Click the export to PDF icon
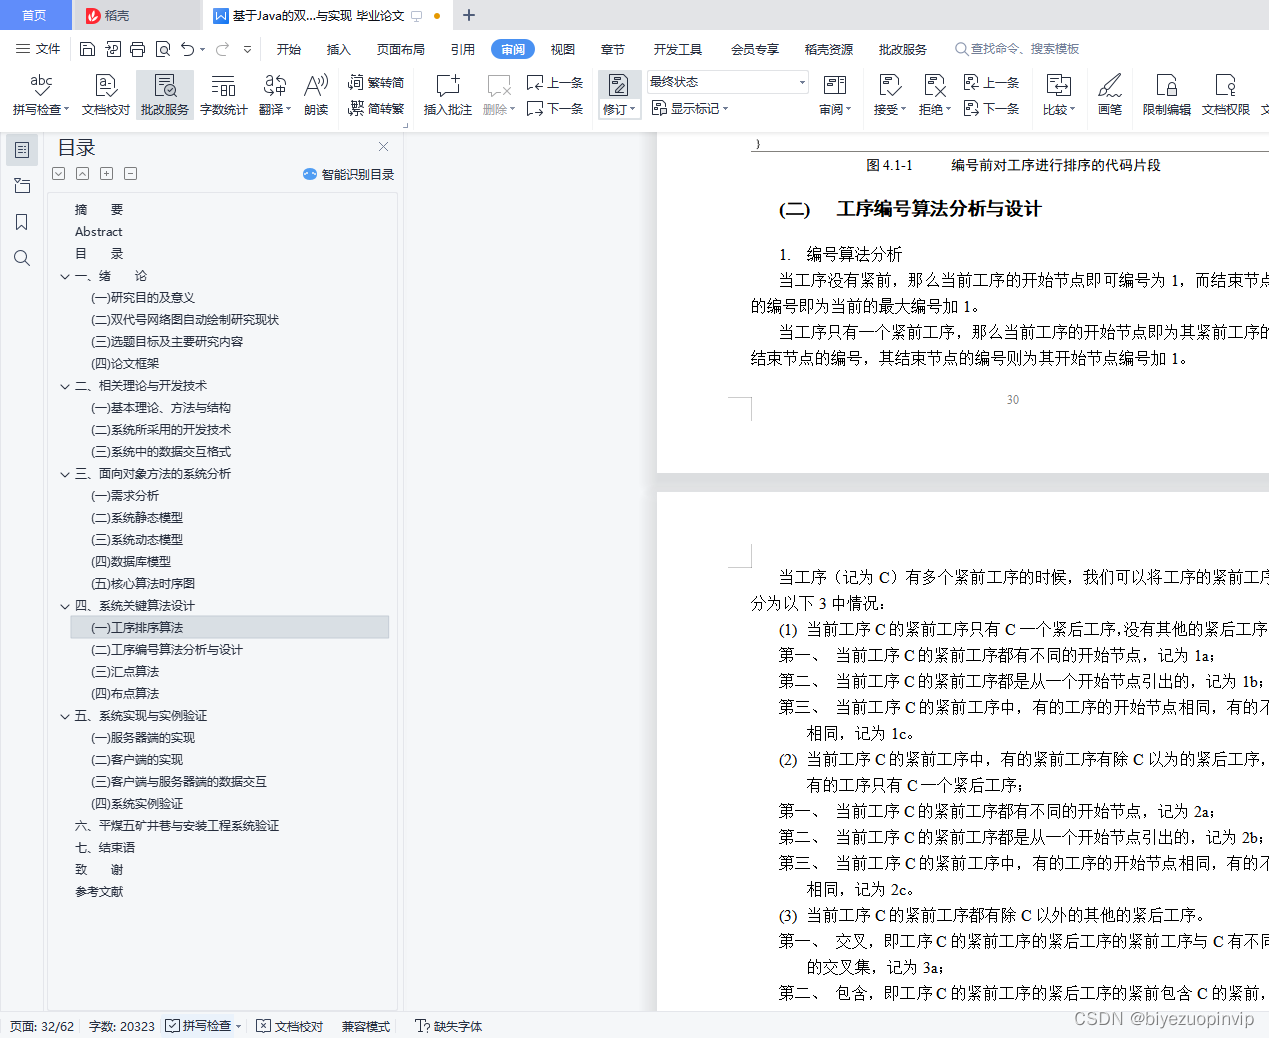The image size is (1269, 1038). (113, 49)
